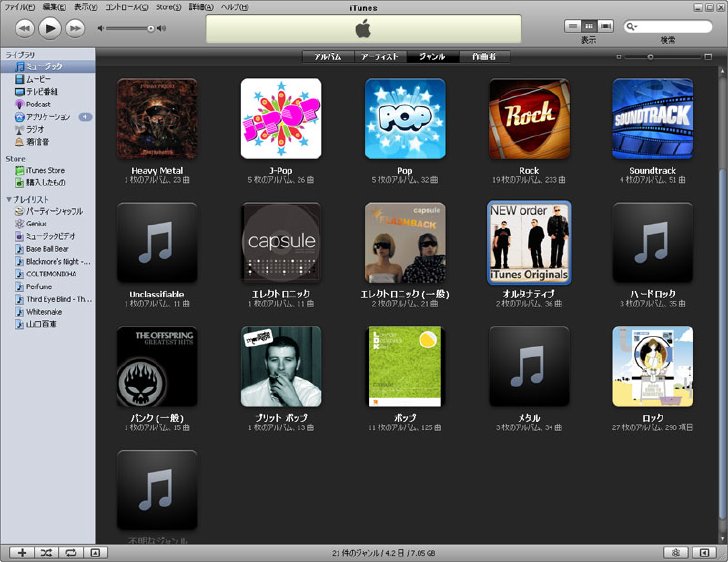Open ミュージック library in sidebar

48,66
